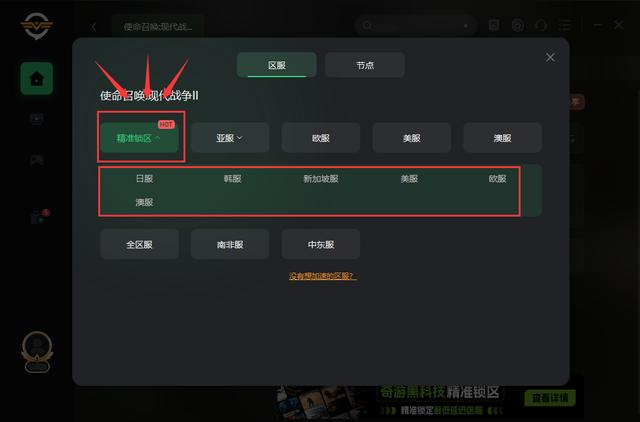Image resolution: width=640 pixels, height=422 pixels.
Task: Collapse the 精准锁区 dropdown
Action: point(139,138)
